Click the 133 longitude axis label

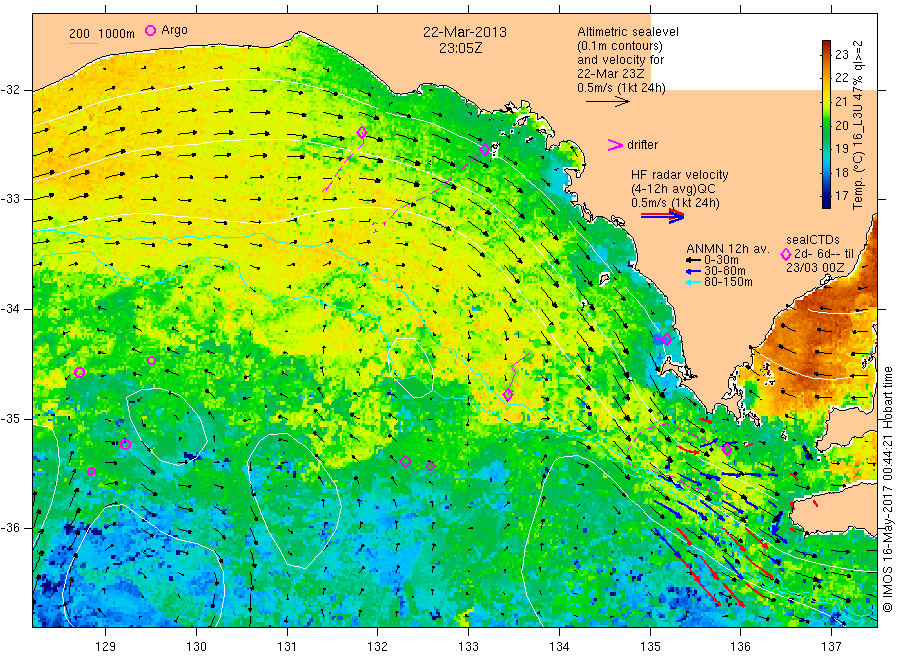(x=468, y=647)
